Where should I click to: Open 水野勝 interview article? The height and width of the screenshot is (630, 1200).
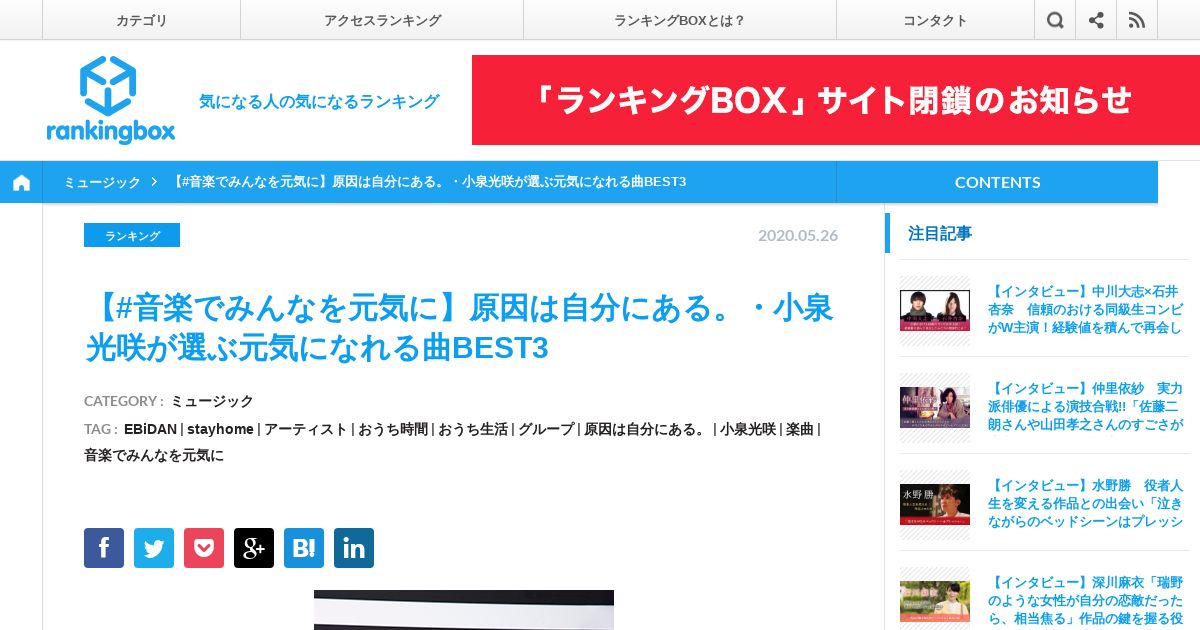coord(1085,503)
